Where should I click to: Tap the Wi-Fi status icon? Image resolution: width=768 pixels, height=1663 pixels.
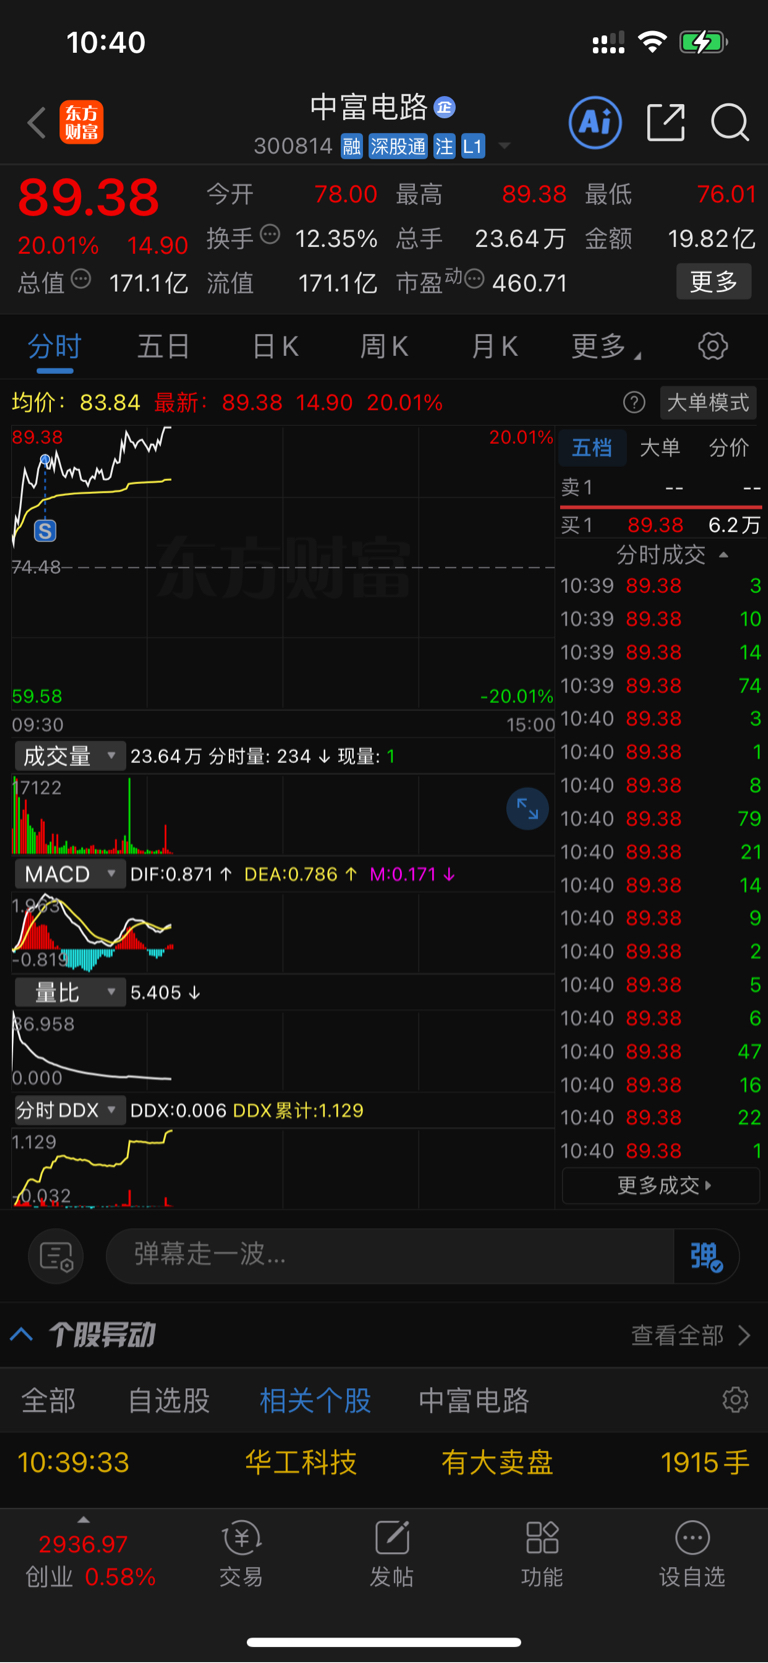[653, 42]
